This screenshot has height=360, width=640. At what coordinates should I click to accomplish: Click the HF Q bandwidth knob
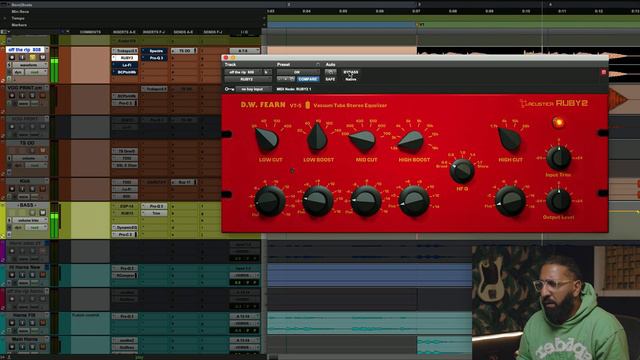point(462,171)
